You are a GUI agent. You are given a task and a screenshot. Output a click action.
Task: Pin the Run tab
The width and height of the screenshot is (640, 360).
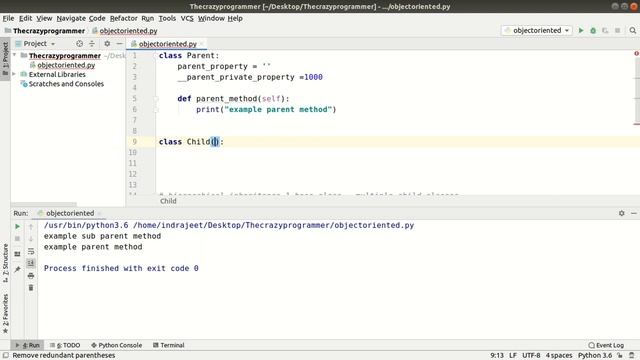coord(17,269)
